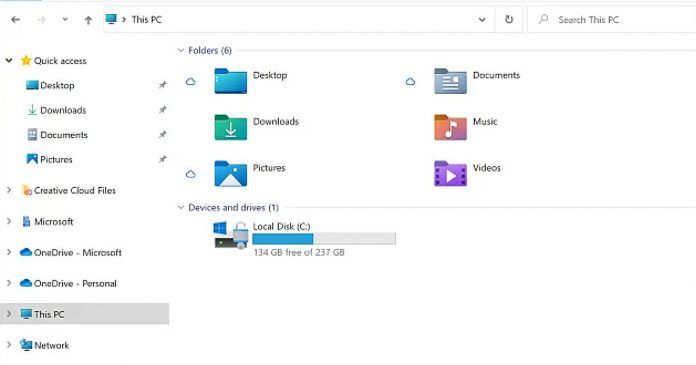The image size is (696, 365).
Task: Click Quick access label in sidebar
Action: (x=60, y=61)
